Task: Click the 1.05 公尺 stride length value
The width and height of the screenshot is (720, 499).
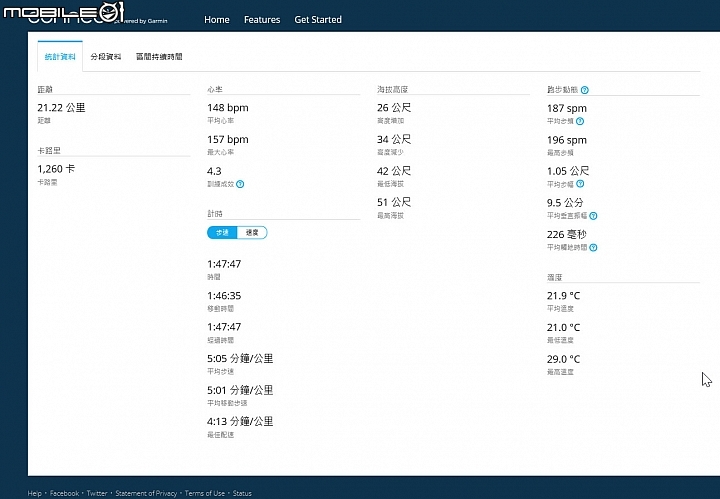Action: 568,171
